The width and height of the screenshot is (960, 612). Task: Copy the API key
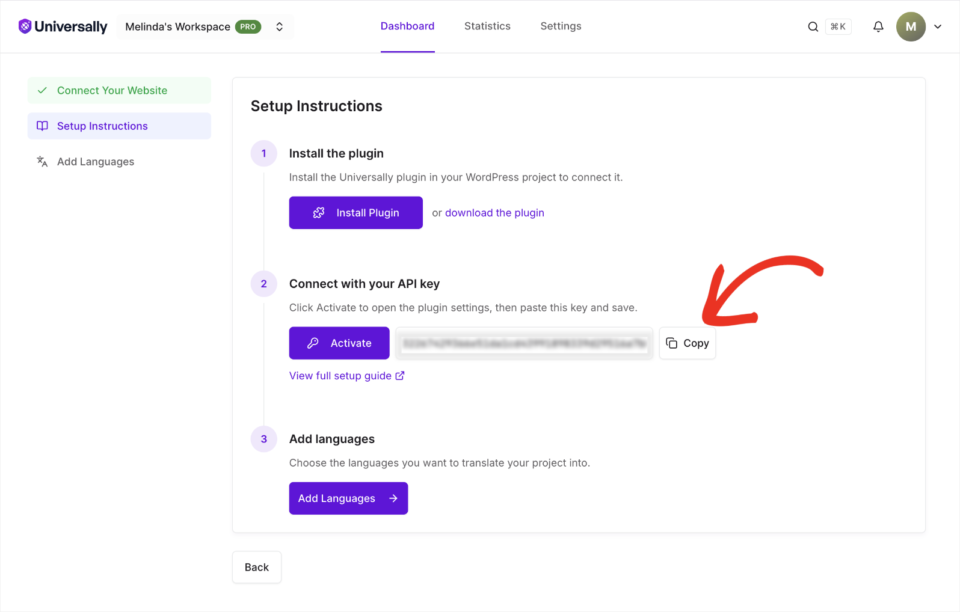click(x=687, y=343)
